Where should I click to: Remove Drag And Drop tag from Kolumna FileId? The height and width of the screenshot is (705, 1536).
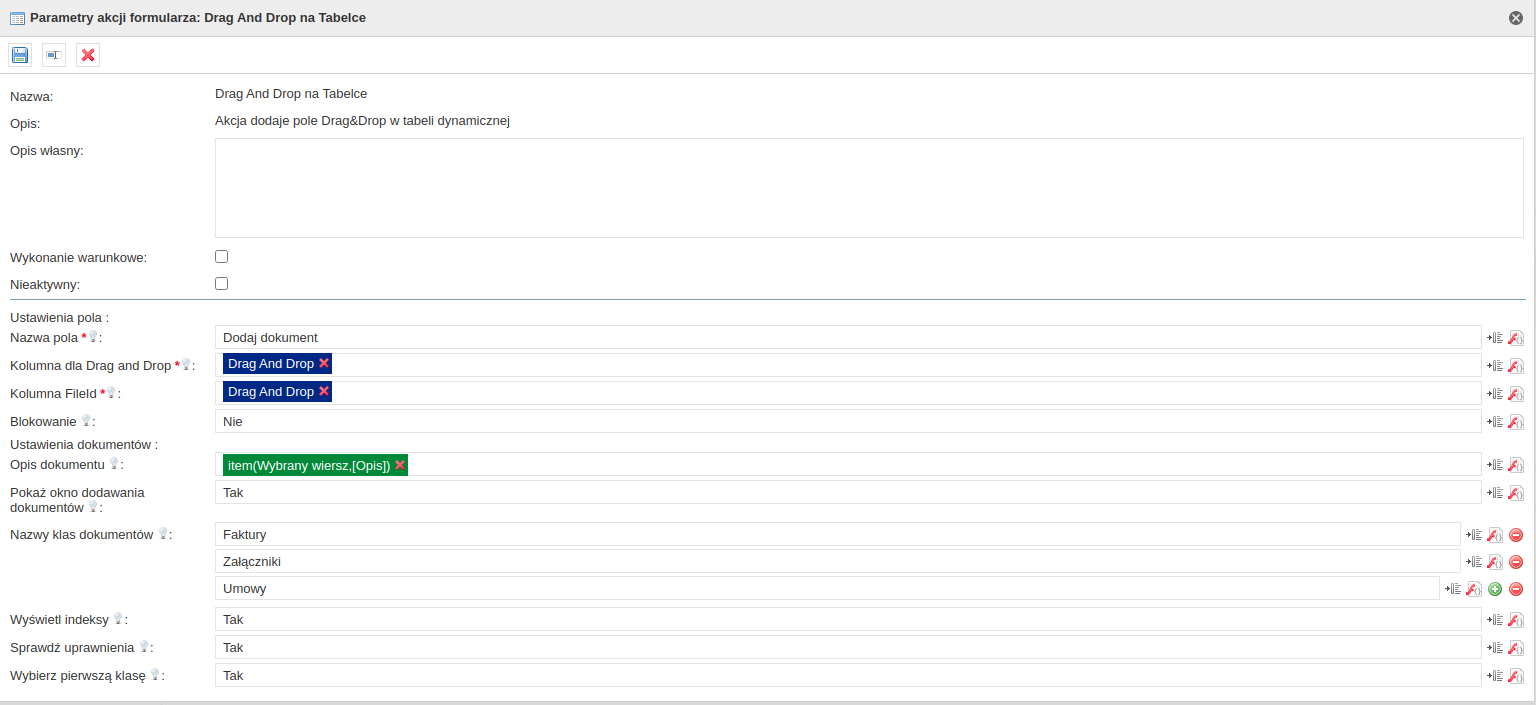[x=324, y=392]
